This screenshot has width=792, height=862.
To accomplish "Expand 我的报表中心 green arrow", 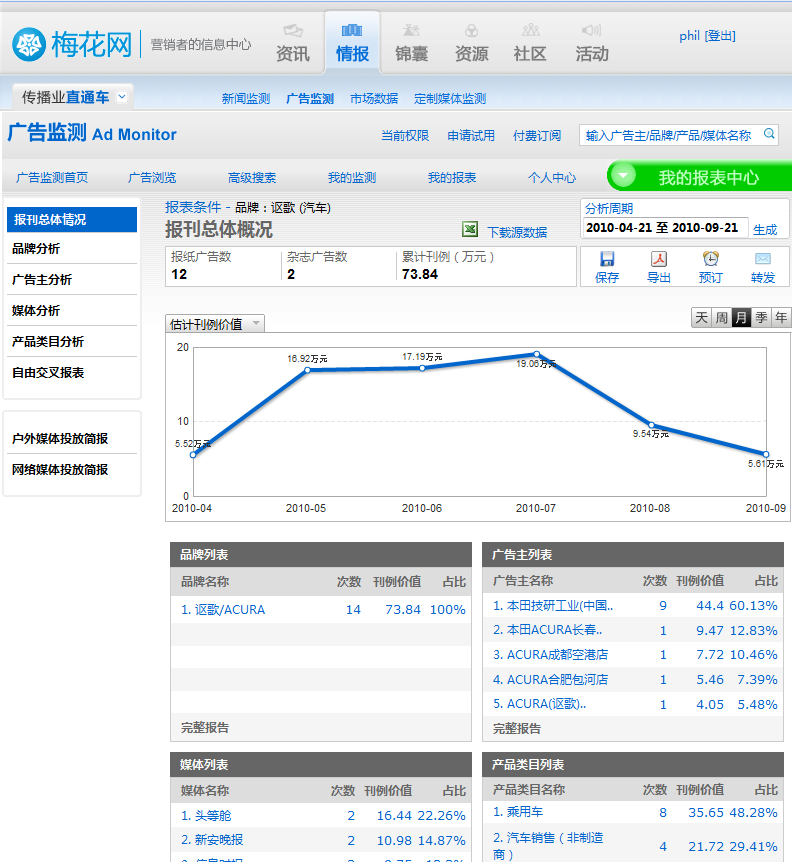I will click(x=623, y=176).
